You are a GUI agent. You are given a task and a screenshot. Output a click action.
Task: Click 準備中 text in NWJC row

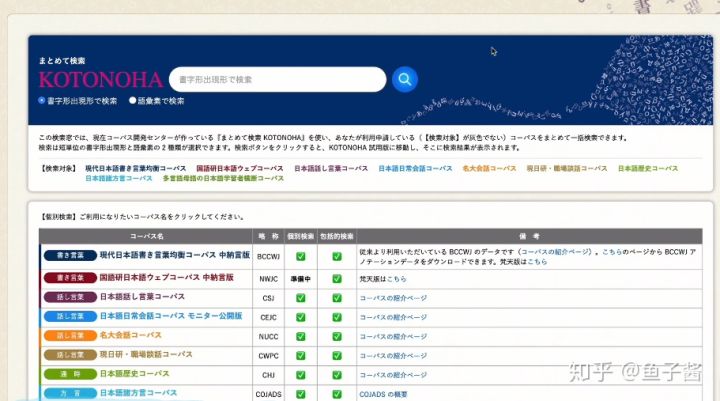(x=301, y=279)
